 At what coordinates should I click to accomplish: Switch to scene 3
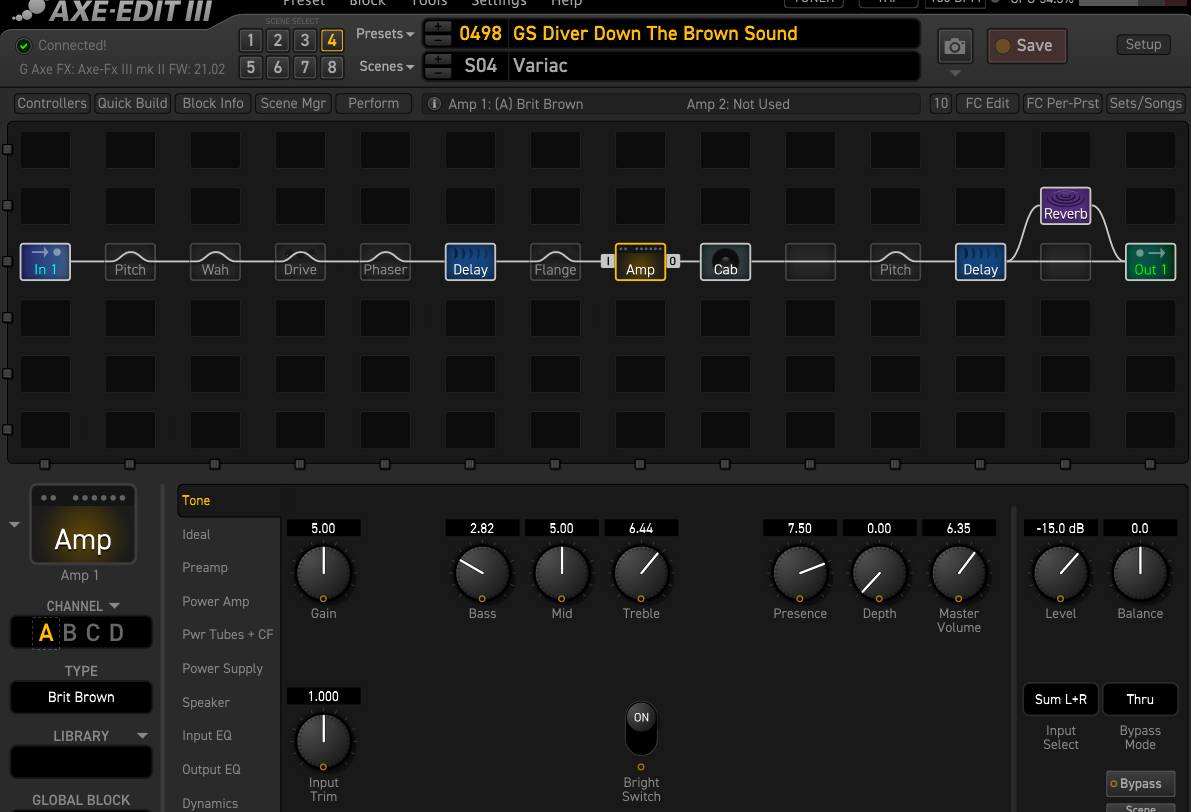305,40
